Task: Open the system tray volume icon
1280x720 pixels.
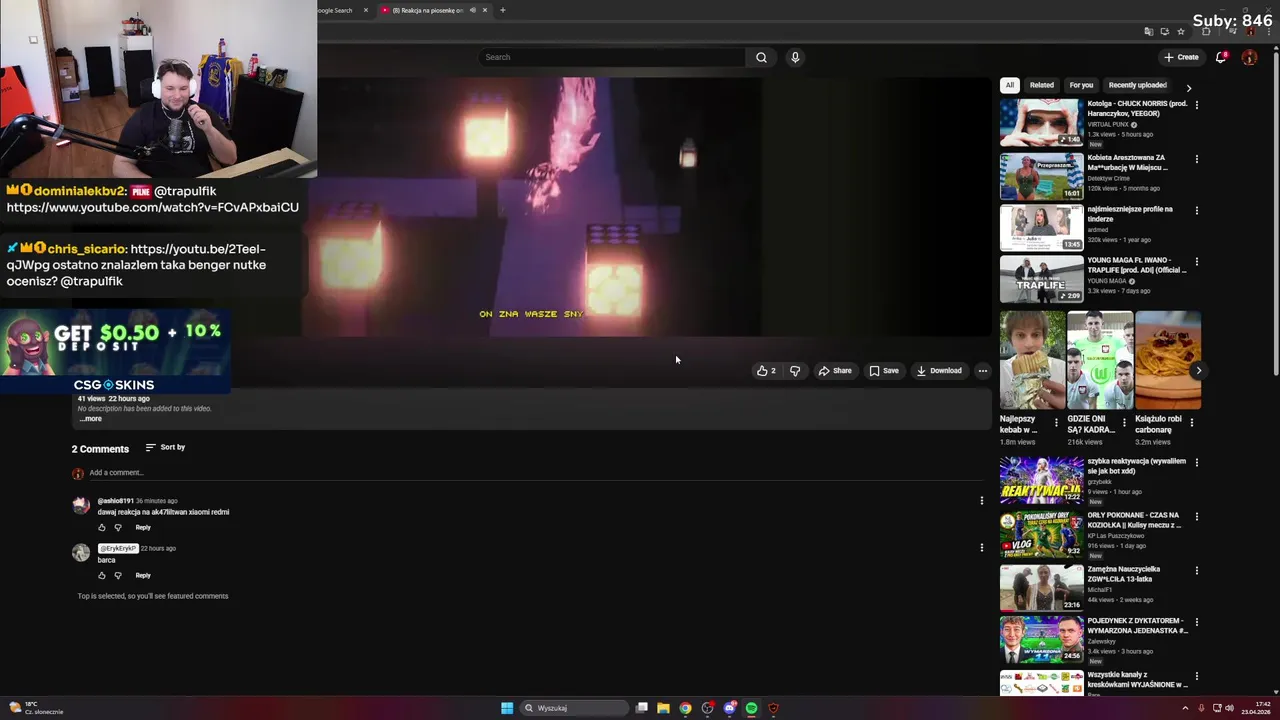Action: 1229,708
